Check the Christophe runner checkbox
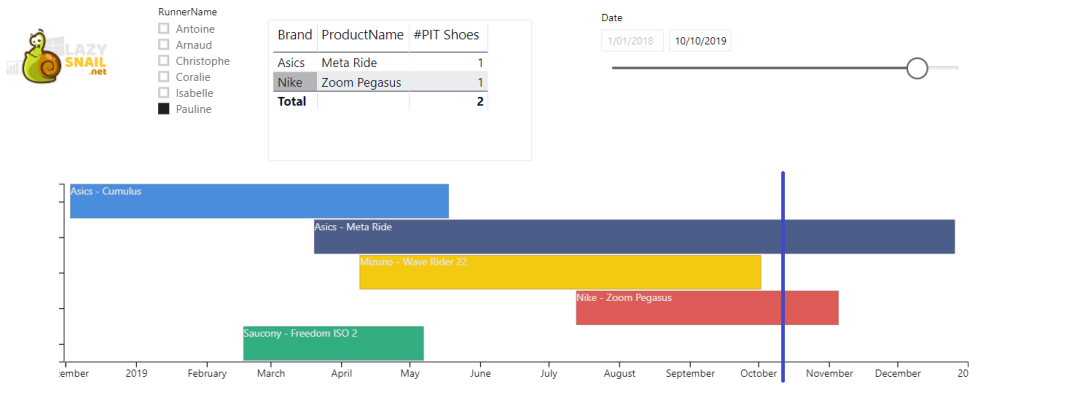 pos(164,61)
